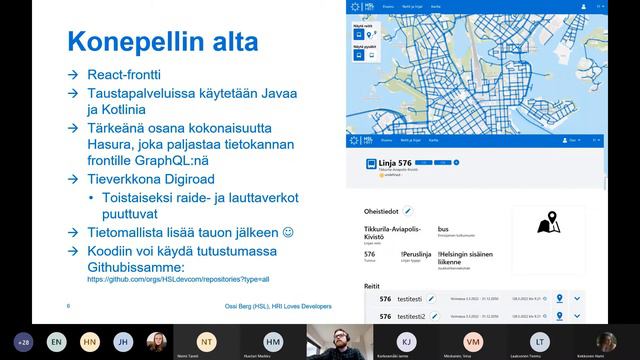Click the HSL logo in the Linja page header
Screen dimensions: 640x360
[x=361, y=140]
